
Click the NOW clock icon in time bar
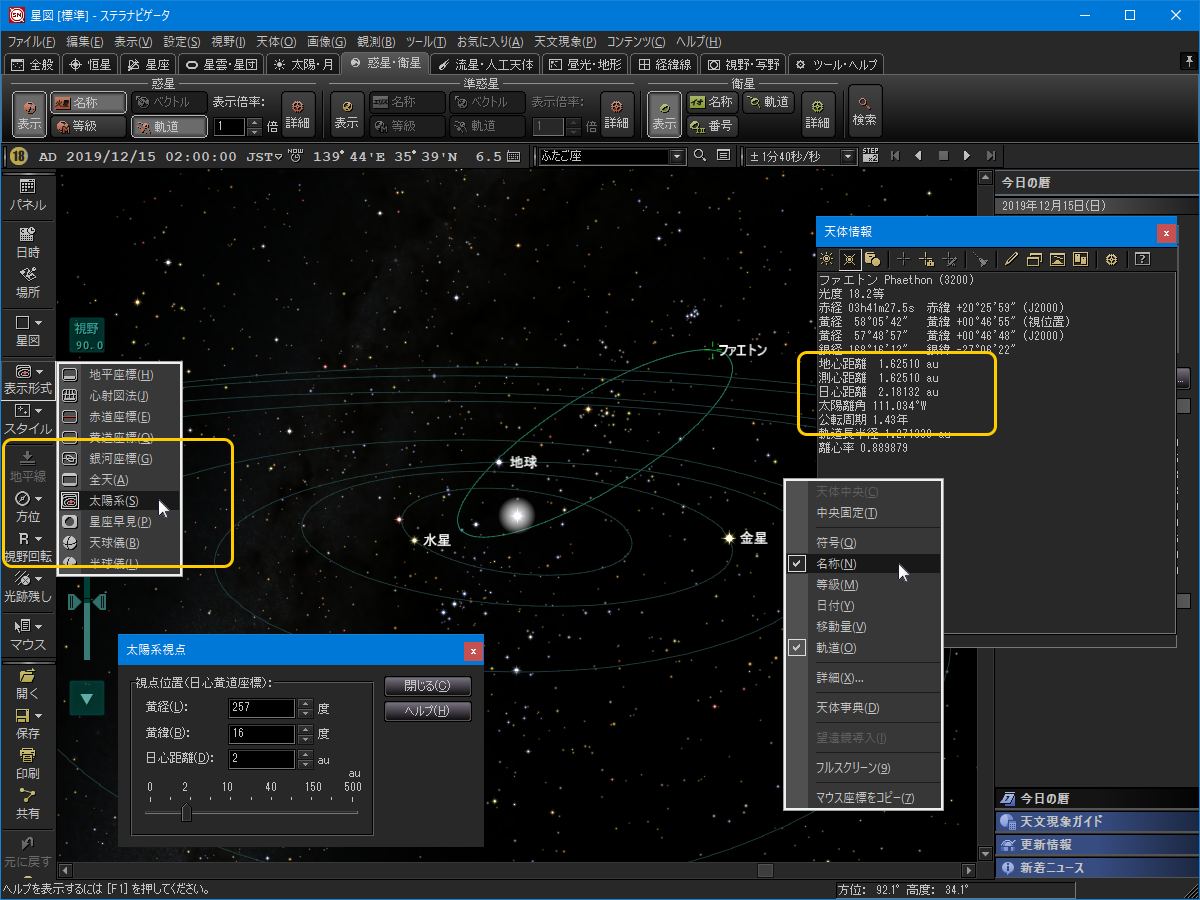pos(295,156)
